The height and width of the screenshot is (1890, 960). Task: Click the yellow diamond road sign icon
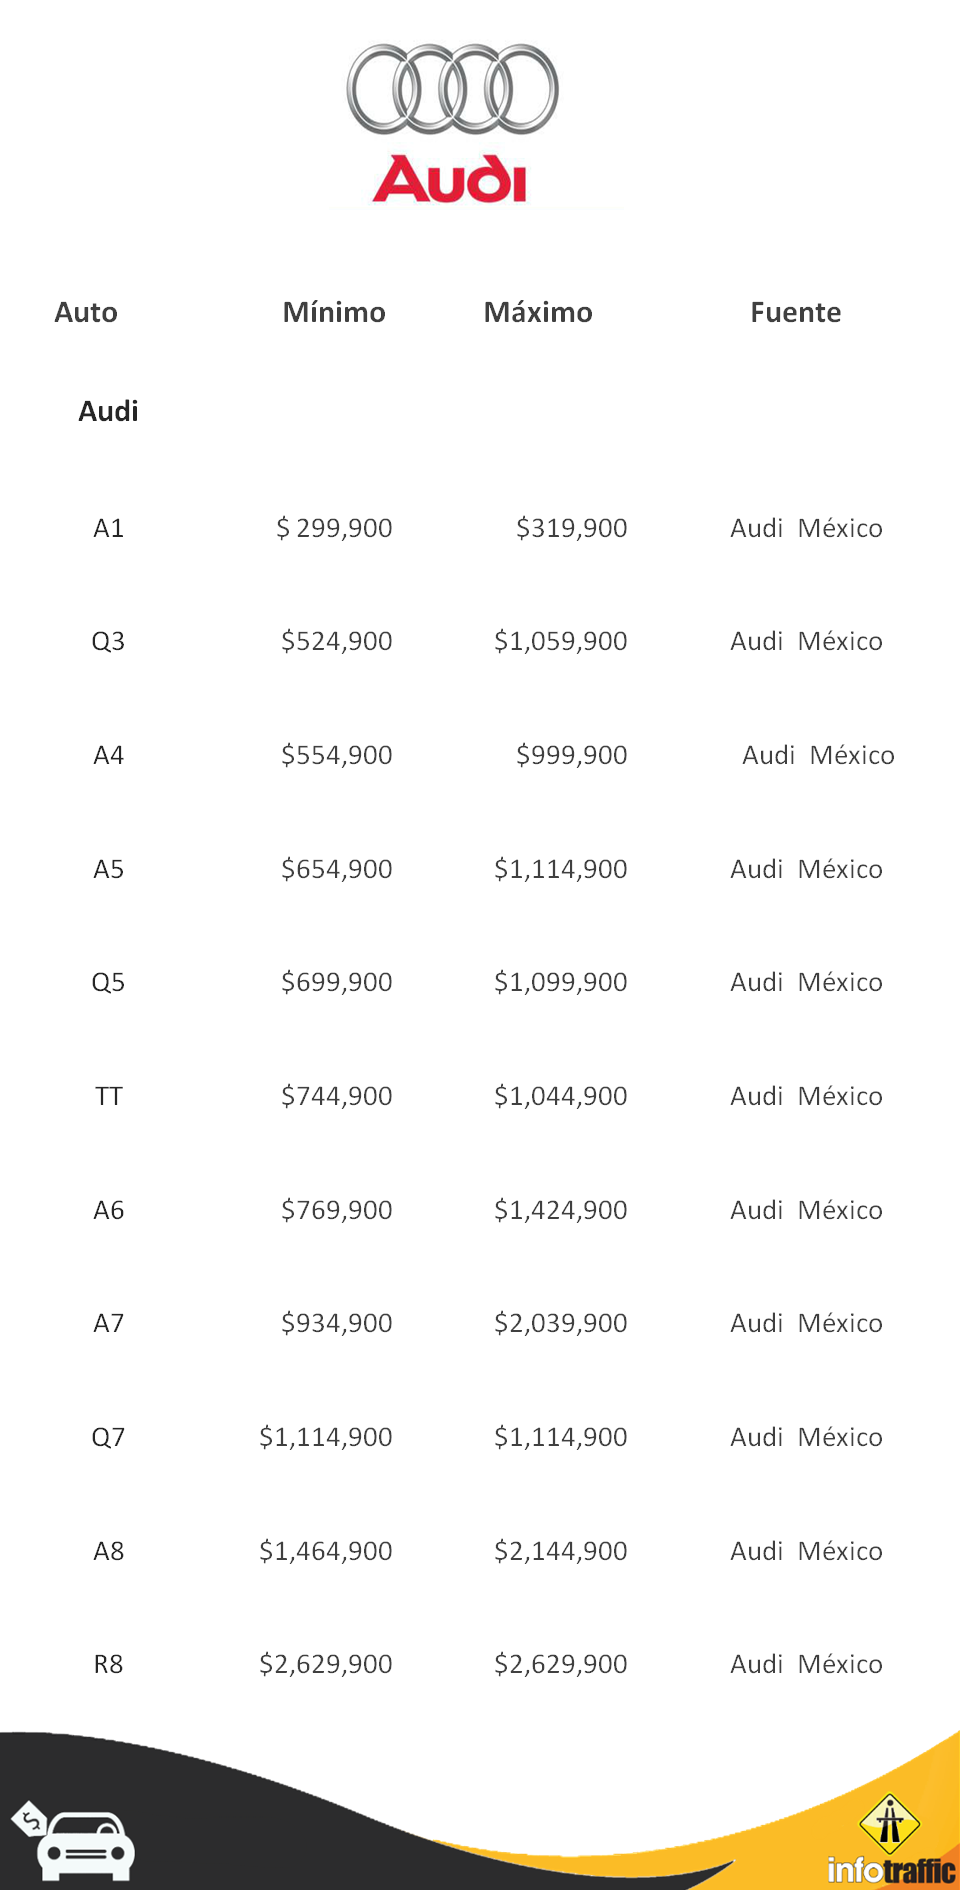click(x=889, y=1823)
